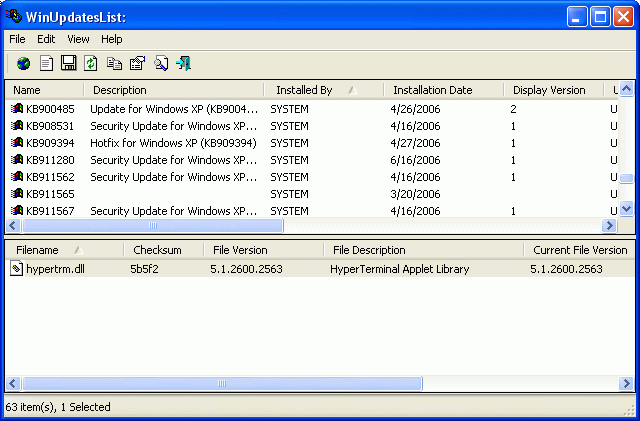
Task: Click the WinUpdatesList title bar app icon
Action: [14, 16]
